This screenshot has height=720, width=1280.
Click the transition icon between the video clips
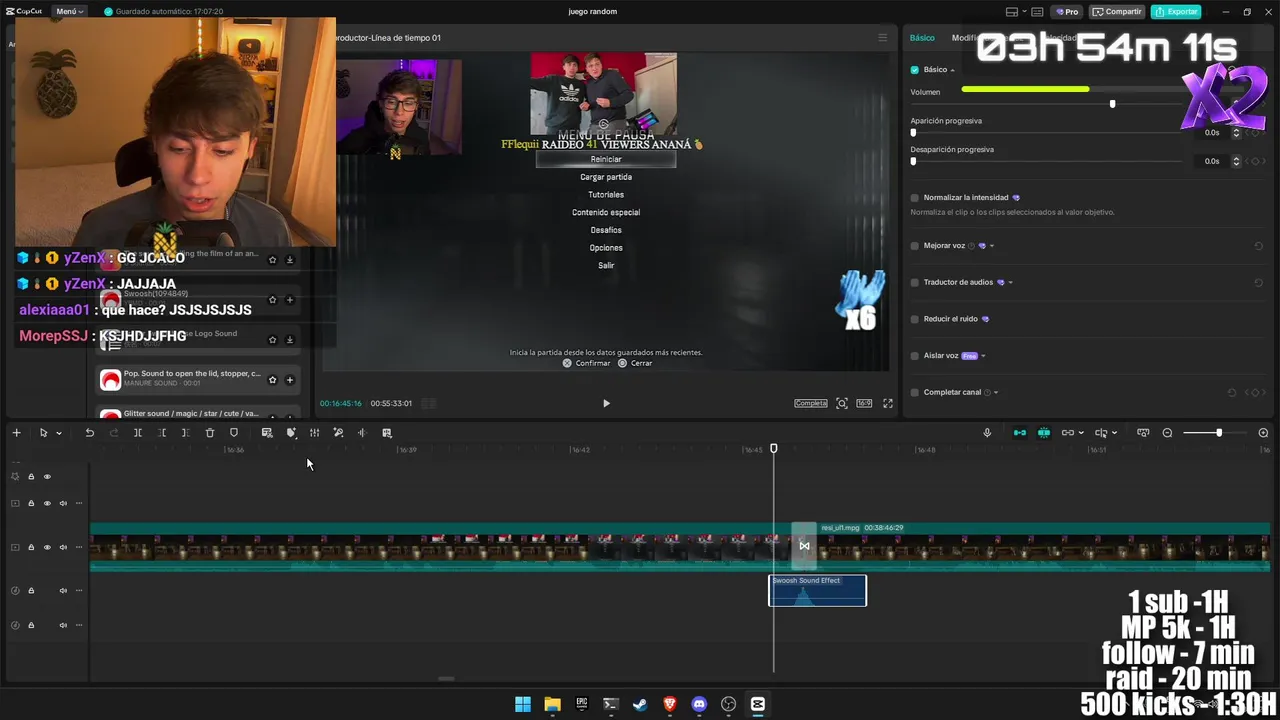(804, 546)
